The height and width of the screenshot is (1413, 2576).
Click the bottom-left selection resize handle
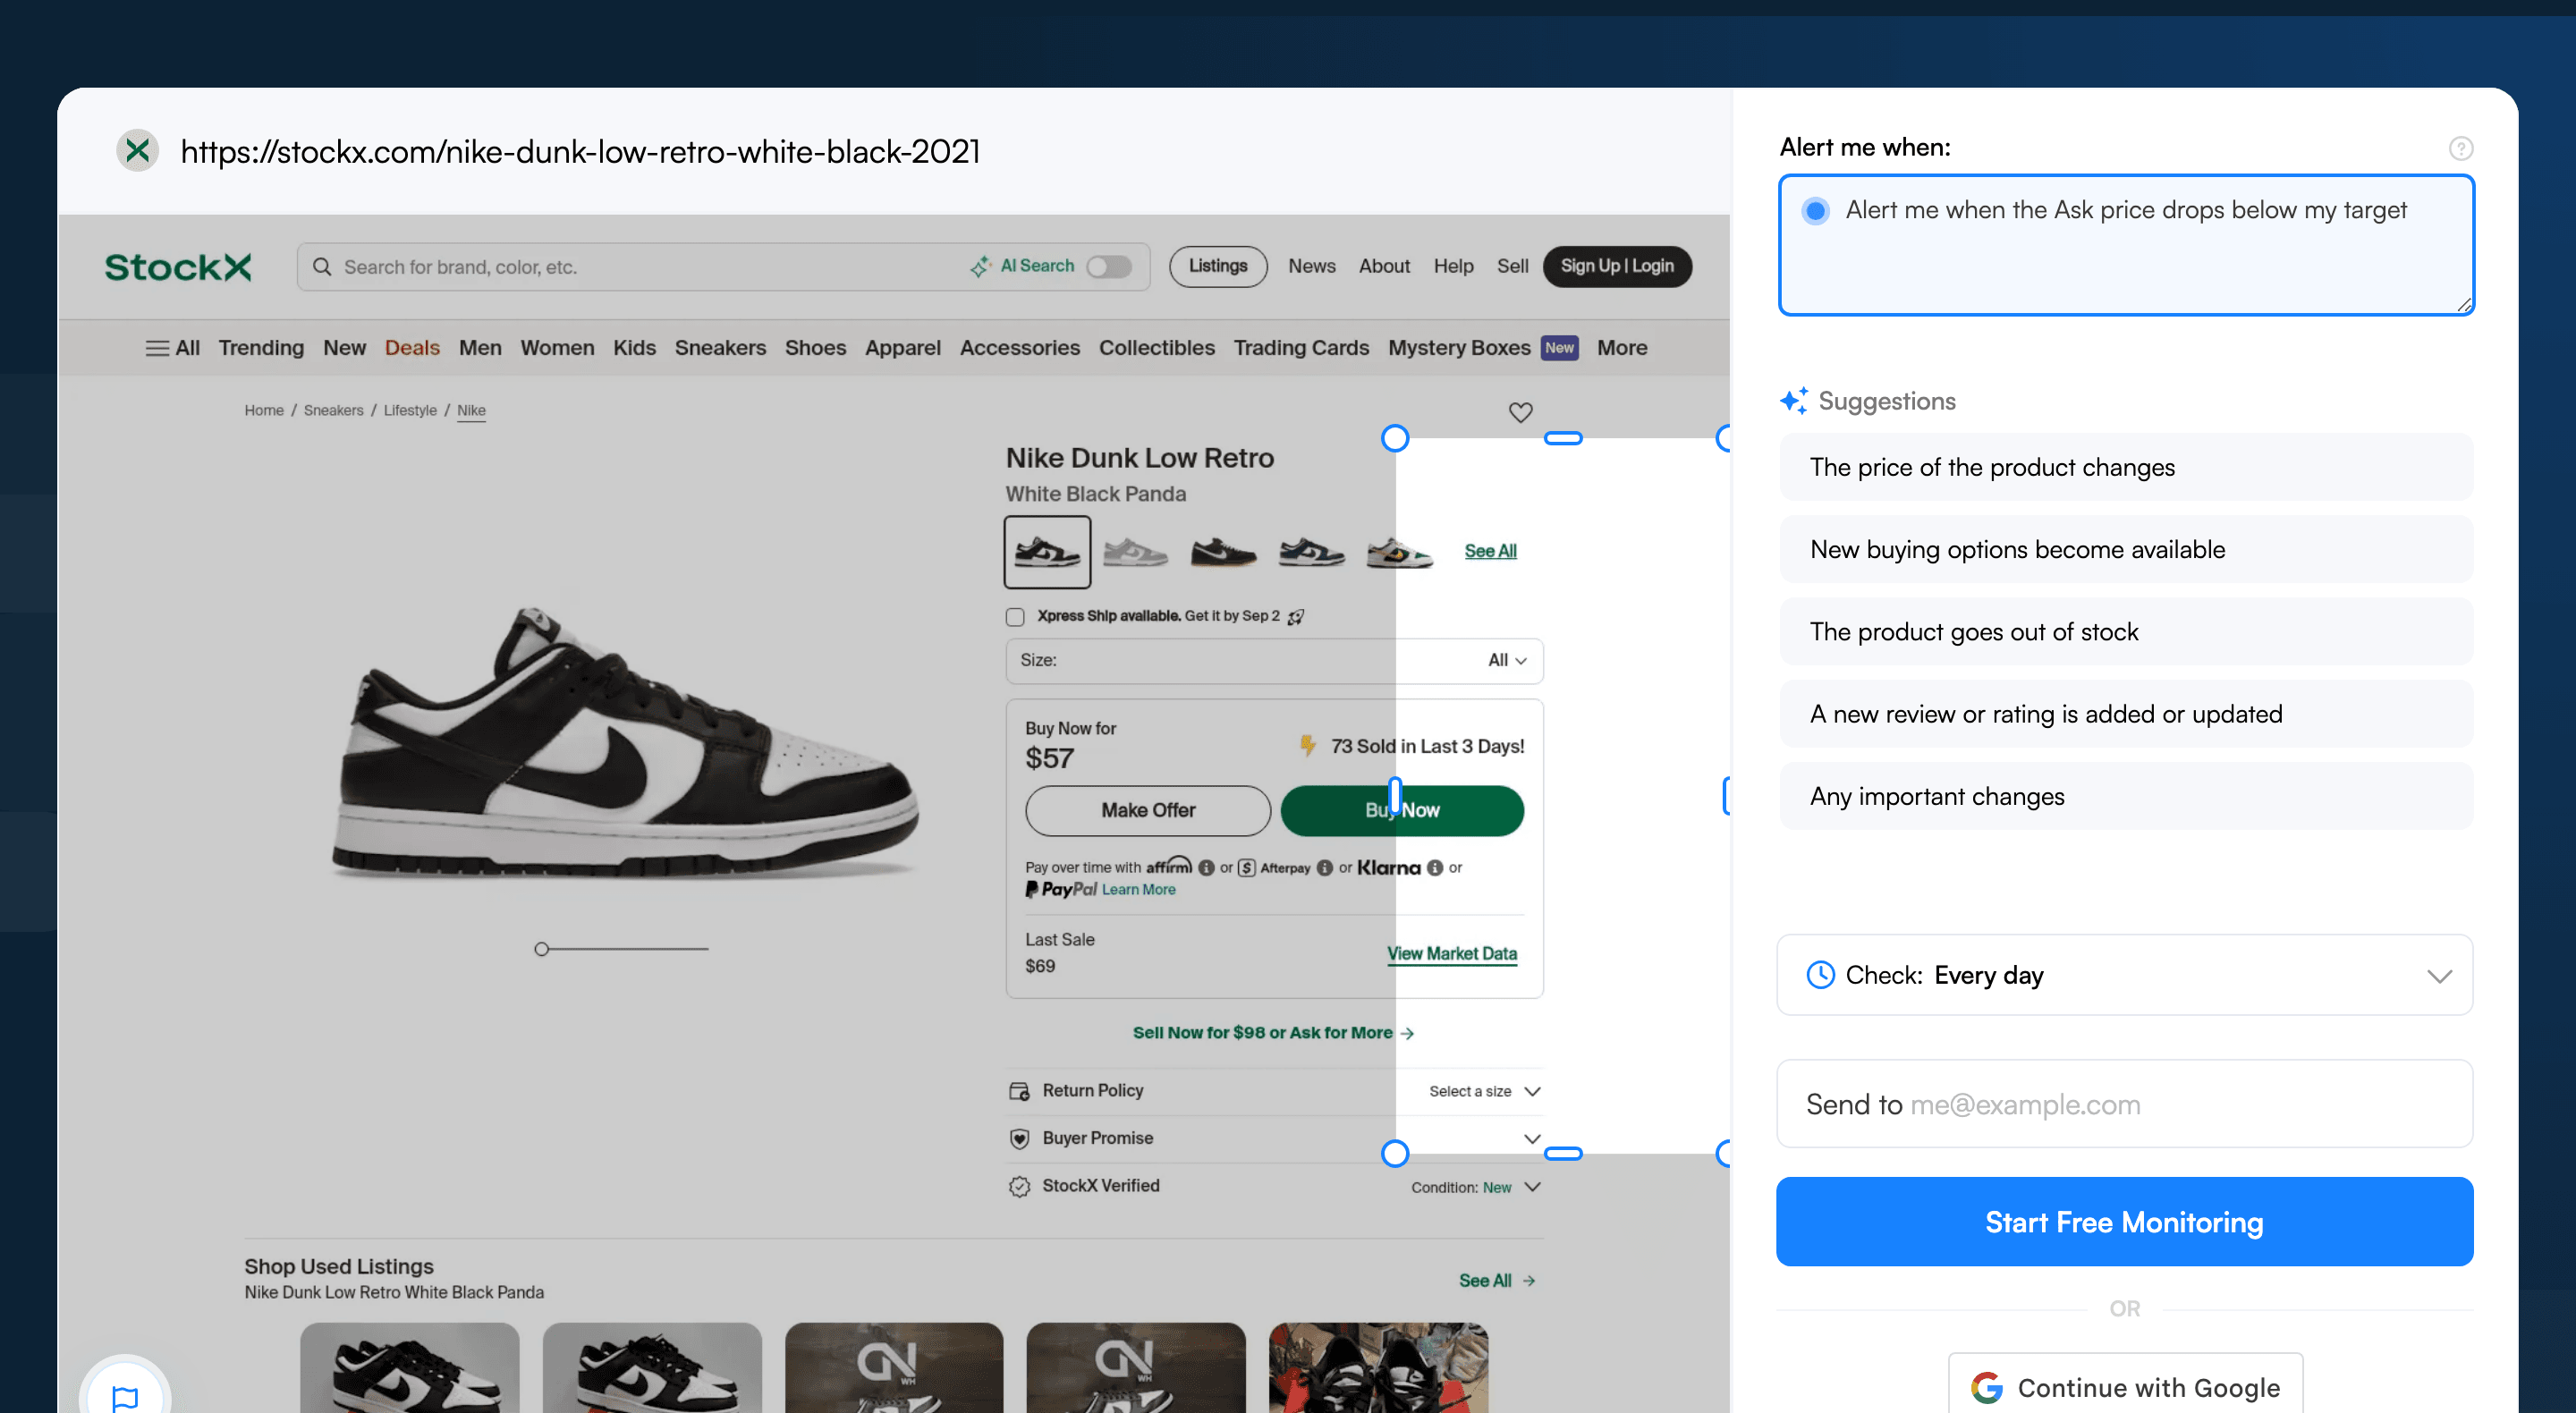click(1394, 1154)
